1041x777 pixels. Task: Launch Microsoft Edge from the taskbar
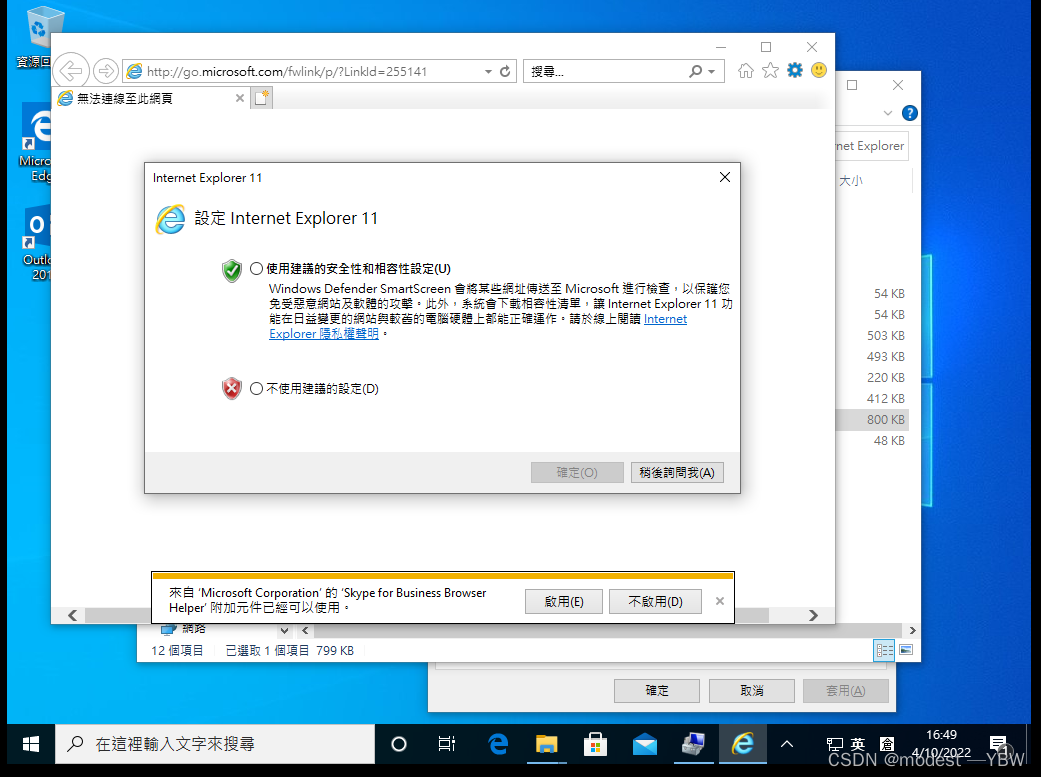pyautogui.click(x=498, y=744)
